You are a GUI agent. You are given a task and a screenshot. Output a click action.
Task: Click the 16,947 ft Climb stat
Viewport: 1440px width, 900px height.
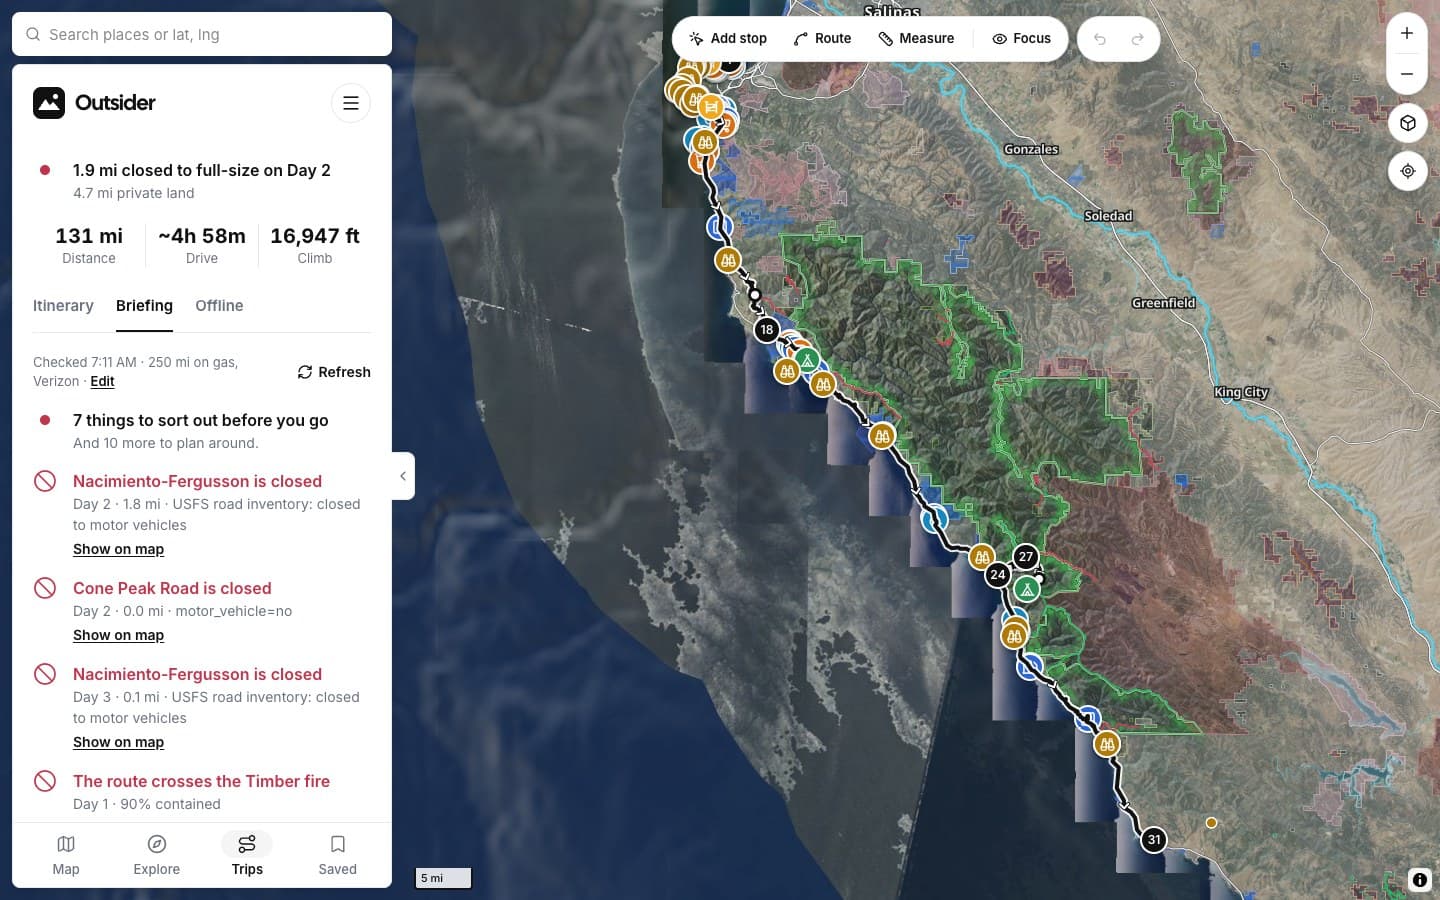315,245
